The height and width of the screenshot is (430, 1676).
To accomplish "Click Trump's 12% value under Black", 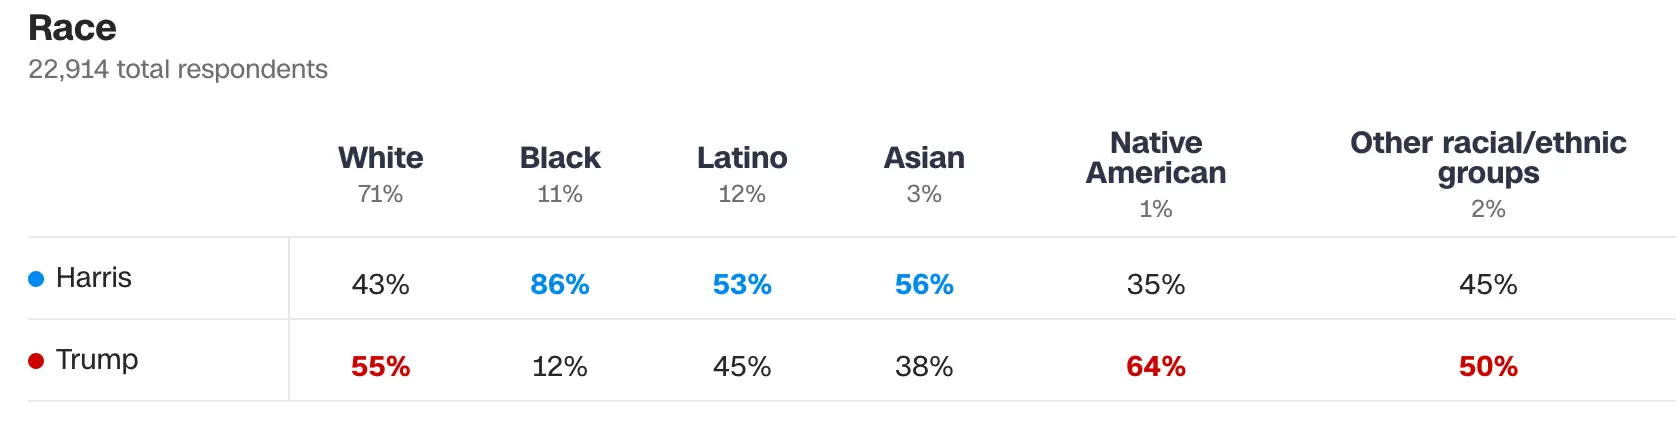I will [x=560, y=367].
